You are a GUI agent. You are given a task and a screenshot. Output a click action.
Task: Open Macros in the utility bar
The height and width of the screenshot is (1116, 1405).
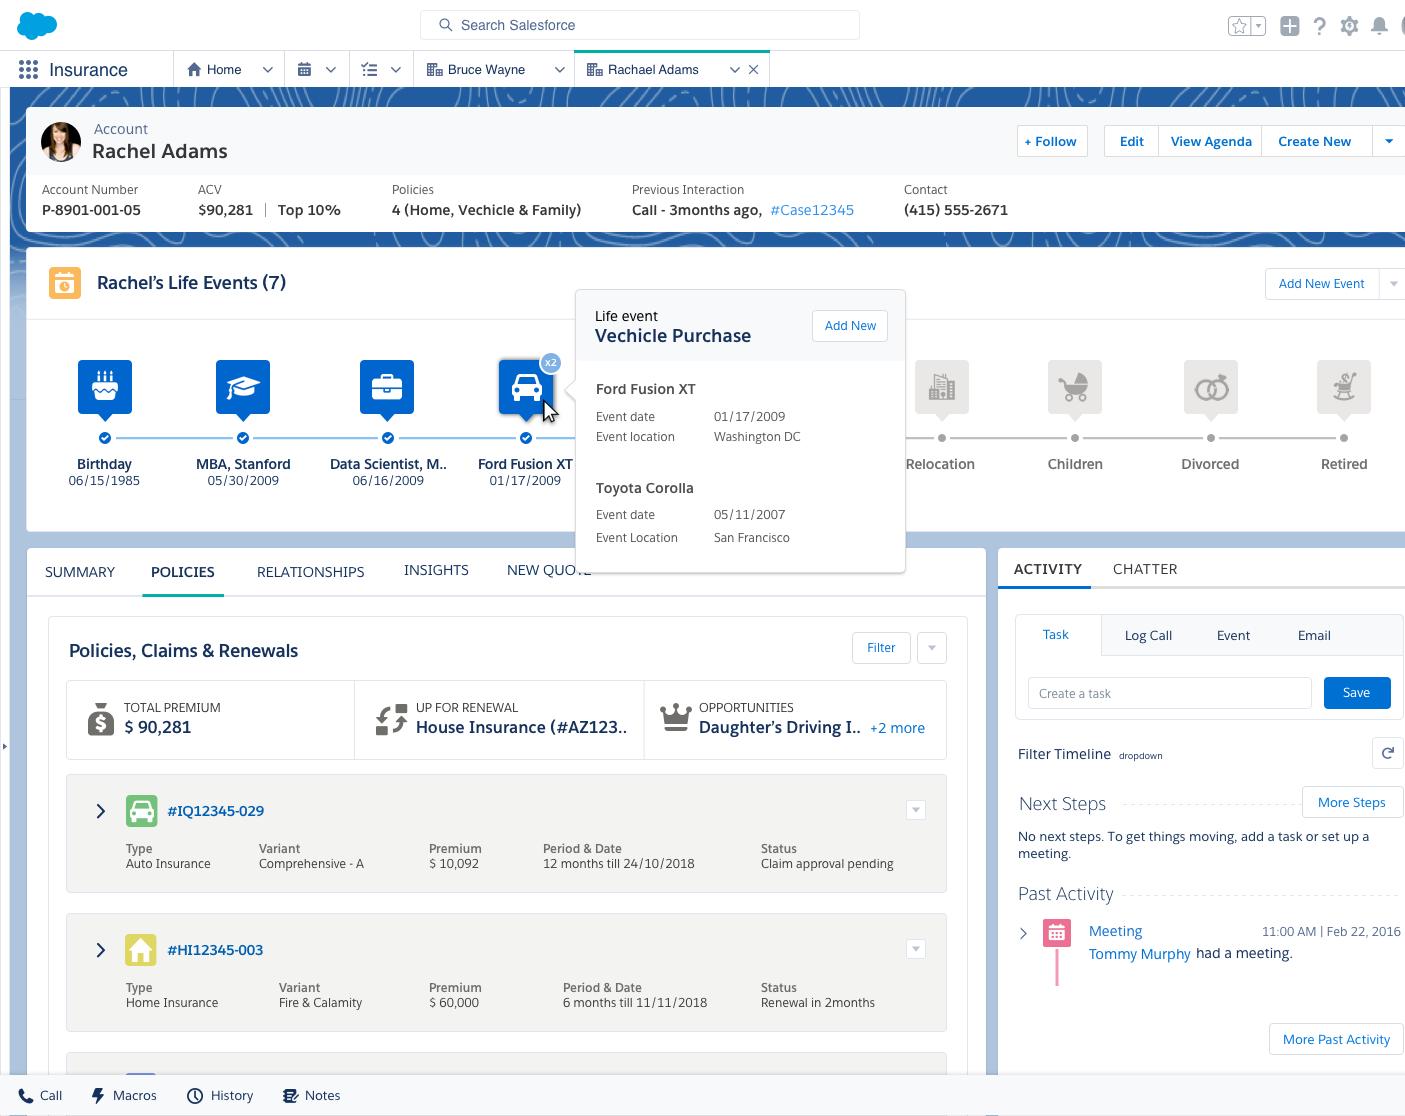click(124, 1096)
